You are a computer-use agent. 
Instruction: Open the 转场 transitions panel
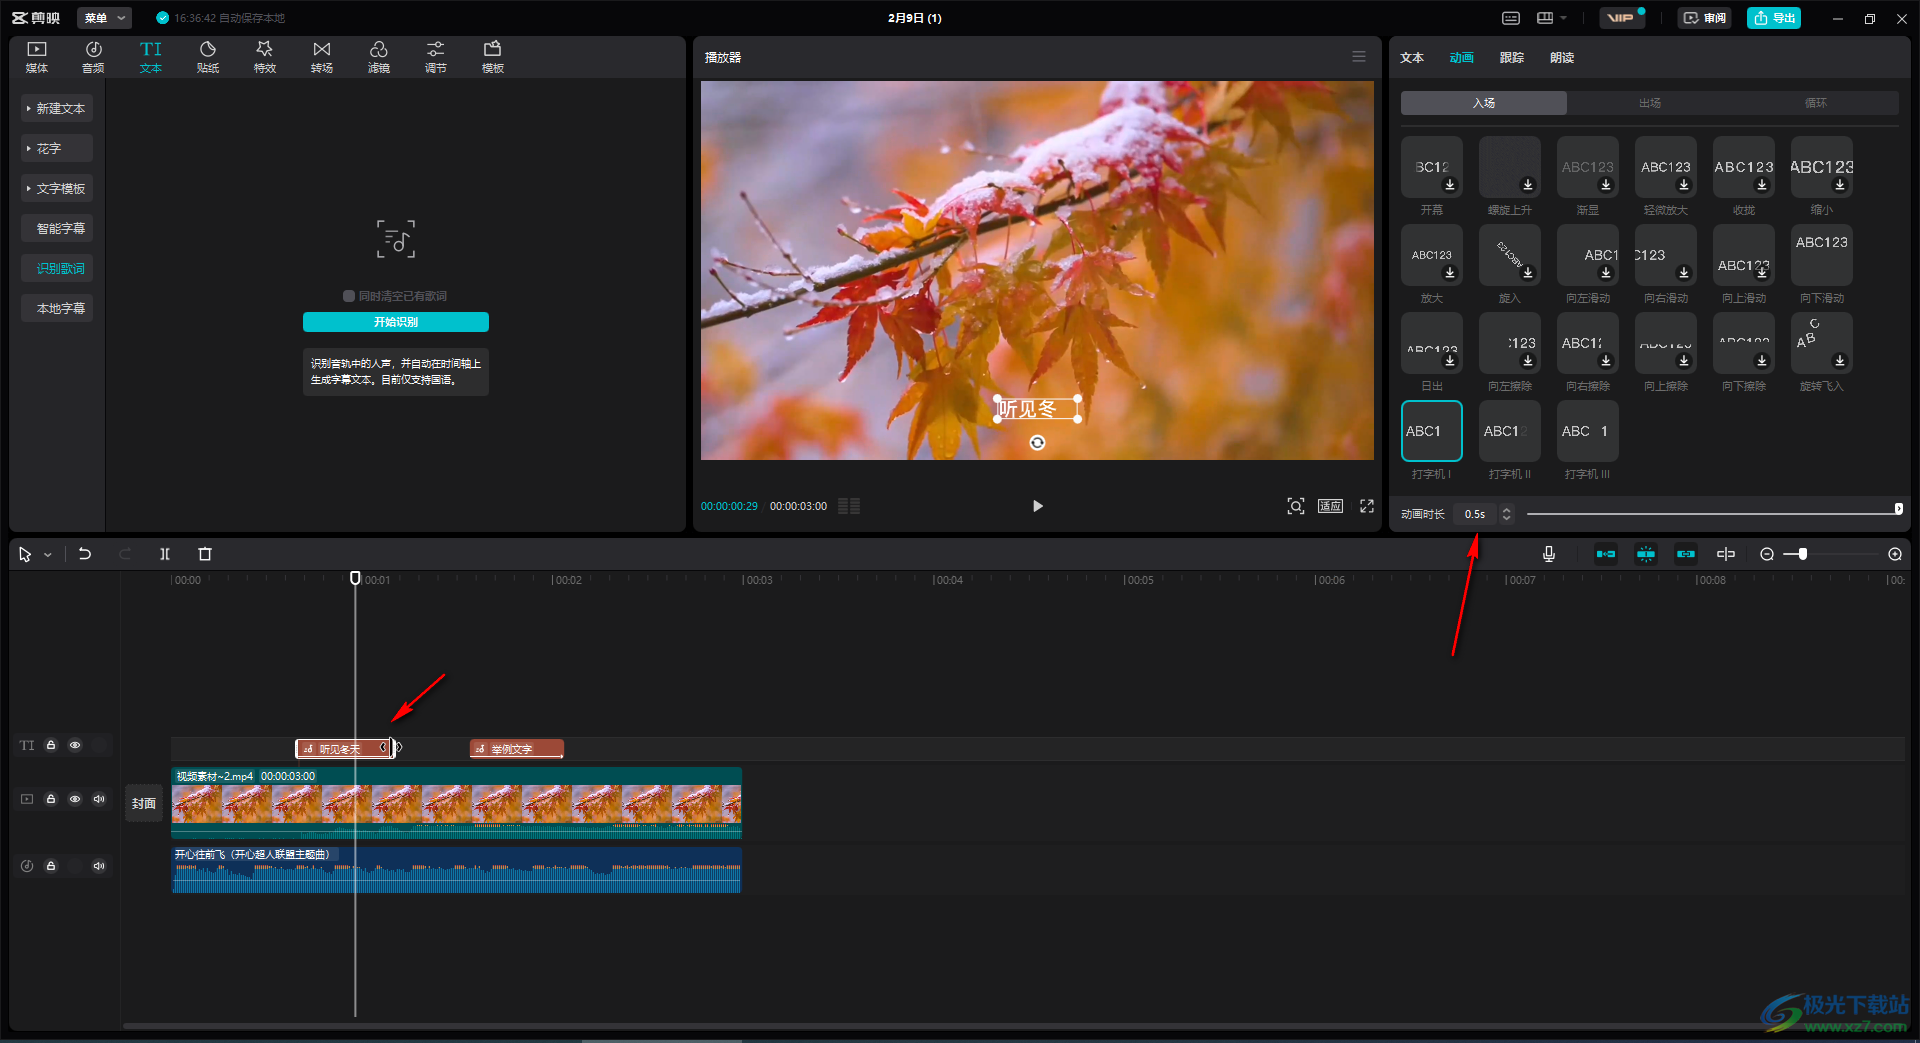tap(322, 57)
